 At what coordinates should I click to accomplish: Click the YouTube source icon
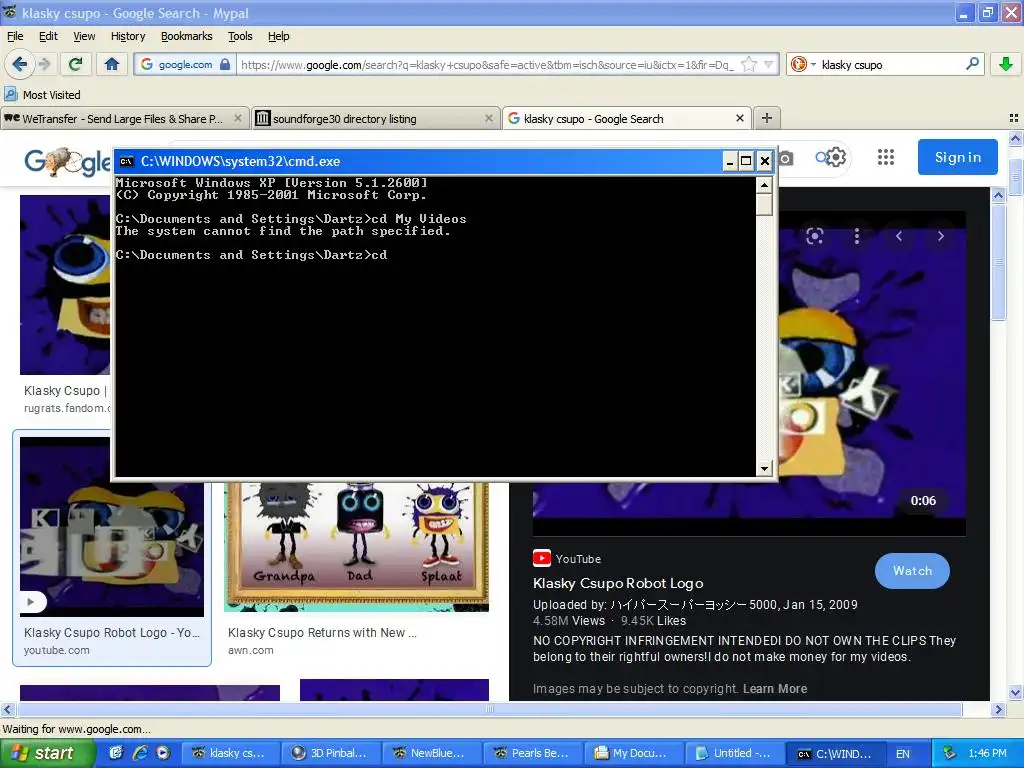pyautogui.click(x=541, y=558)
